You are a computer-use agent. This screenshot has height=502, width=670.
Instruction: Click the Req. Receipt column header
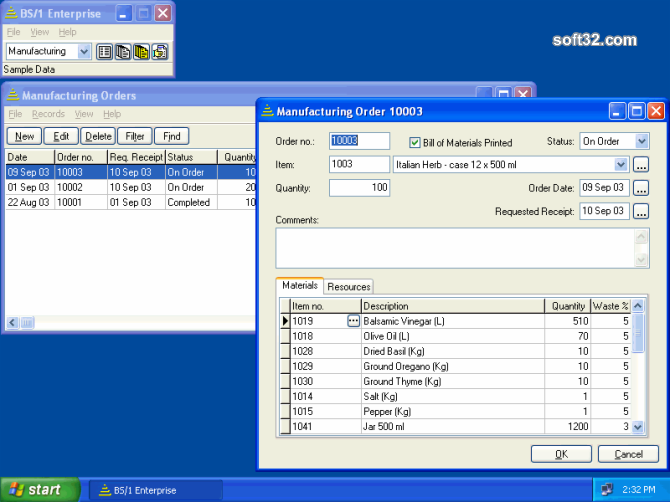point(136,157)
